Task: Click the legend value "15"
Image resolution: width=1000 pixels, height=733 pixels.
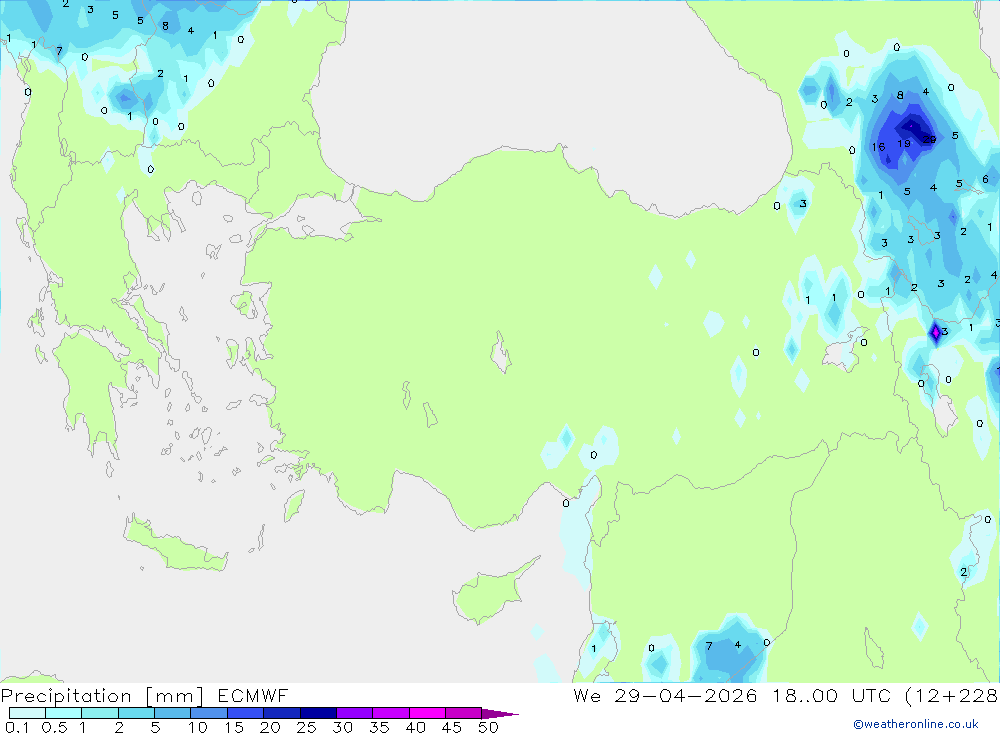Action: click(233, 727)
